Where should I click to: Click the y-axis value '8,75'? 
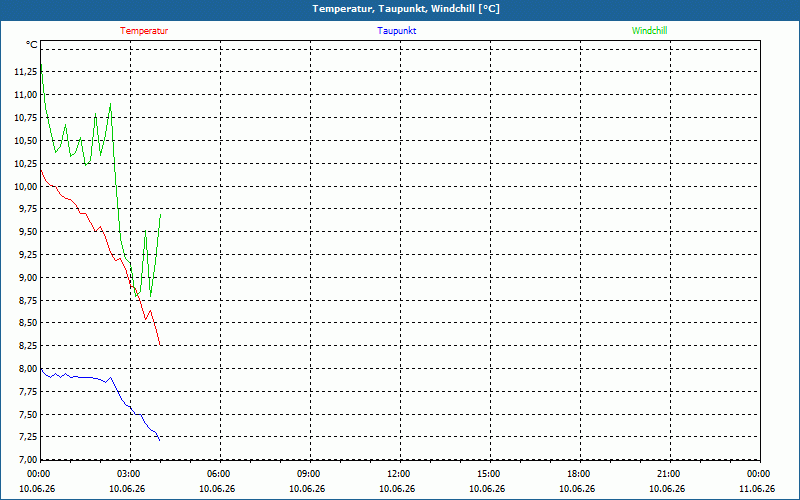tap(28, 301)
